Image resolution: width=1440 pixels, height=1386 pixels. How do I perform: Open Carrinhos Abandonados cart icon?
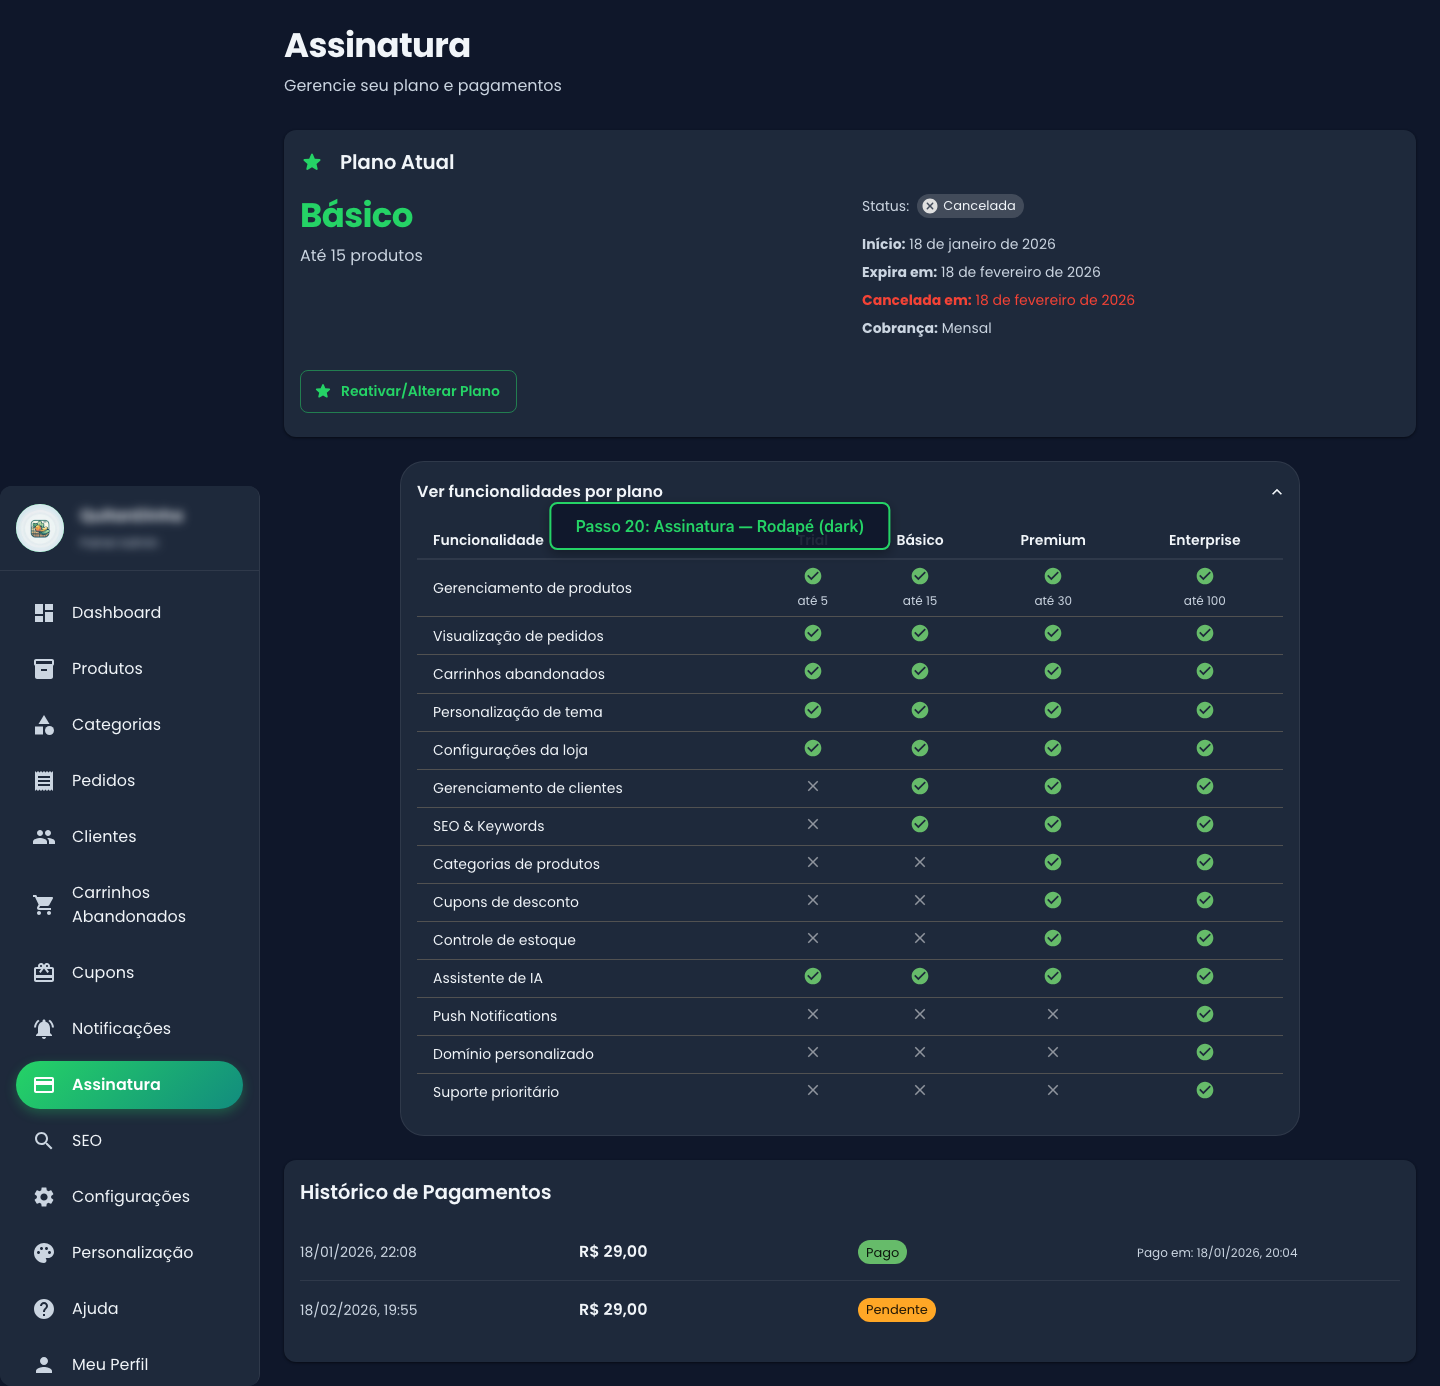point(44,905)
